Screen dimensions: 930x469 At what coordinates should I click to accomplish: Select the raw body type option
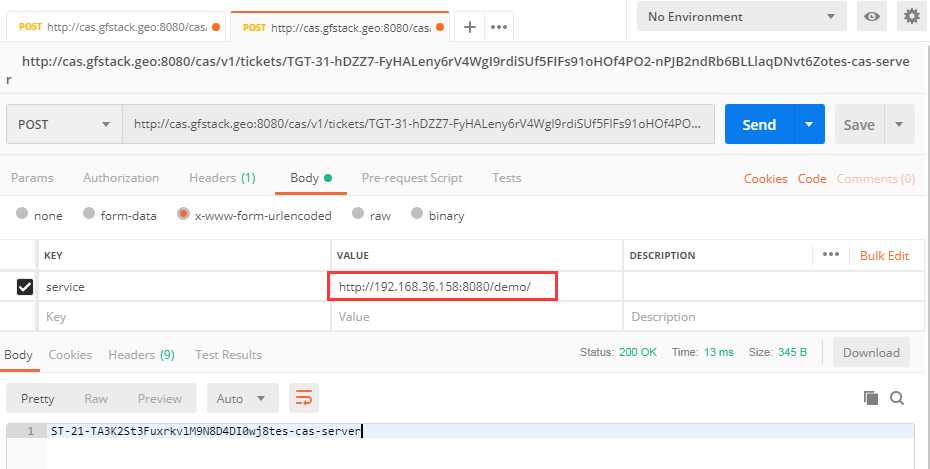click(x=357, y=215)
